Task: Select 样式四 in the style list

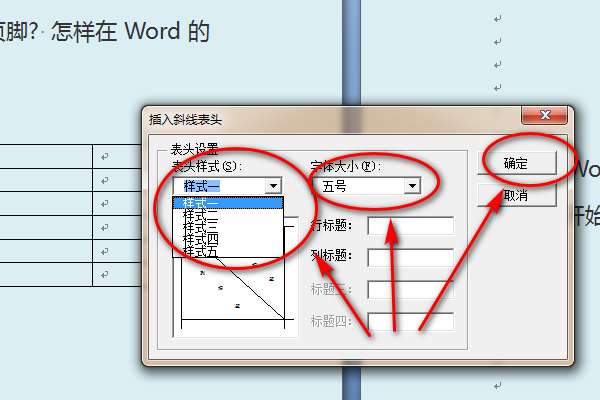Action: pos(228,240)
